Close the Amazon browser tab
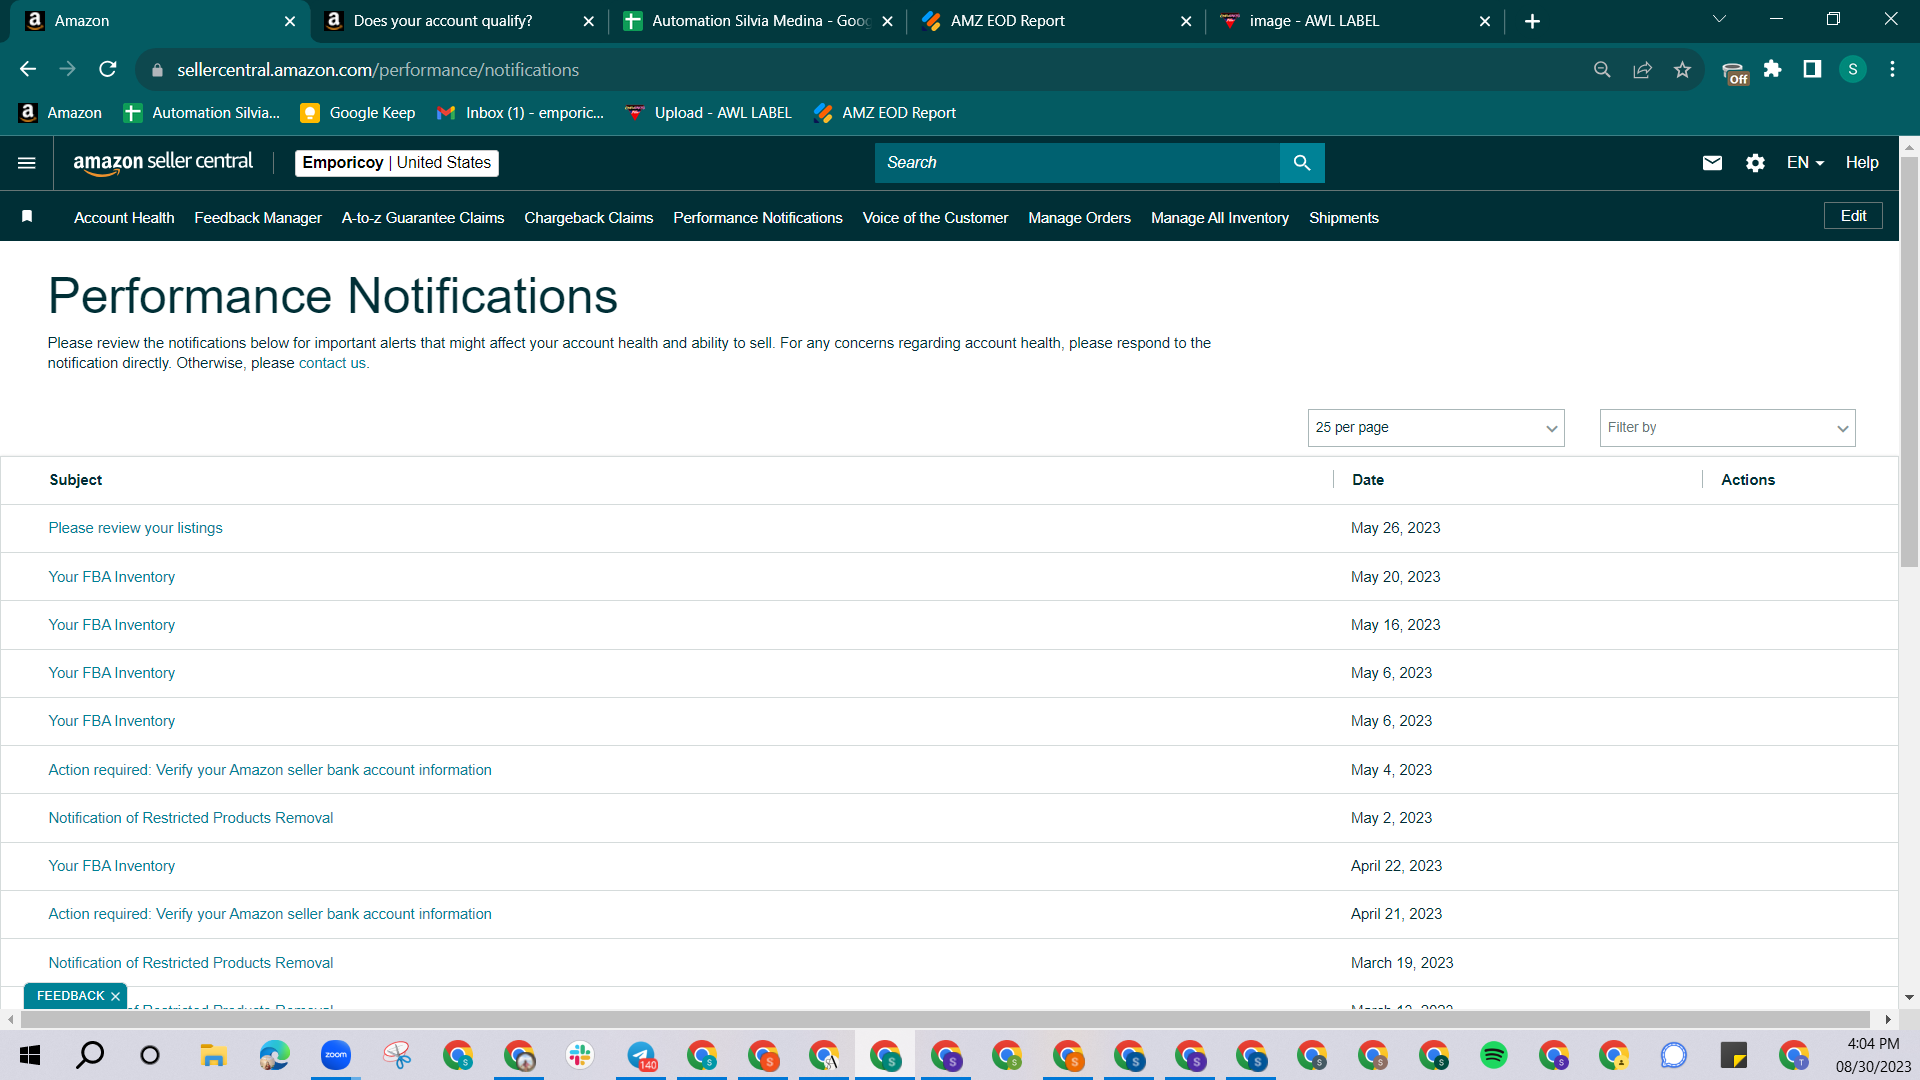 [x=290, y=21]
